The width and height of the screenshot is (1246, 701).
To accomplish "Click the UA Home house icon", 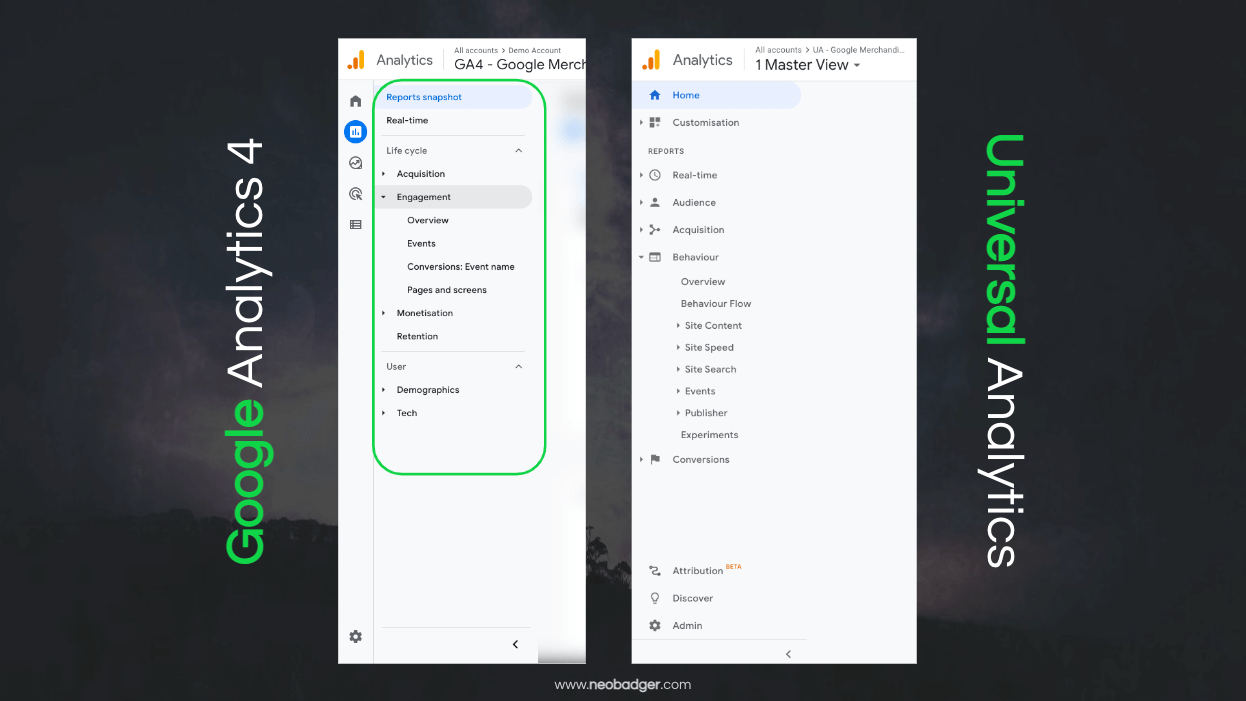I will [655, 95].
